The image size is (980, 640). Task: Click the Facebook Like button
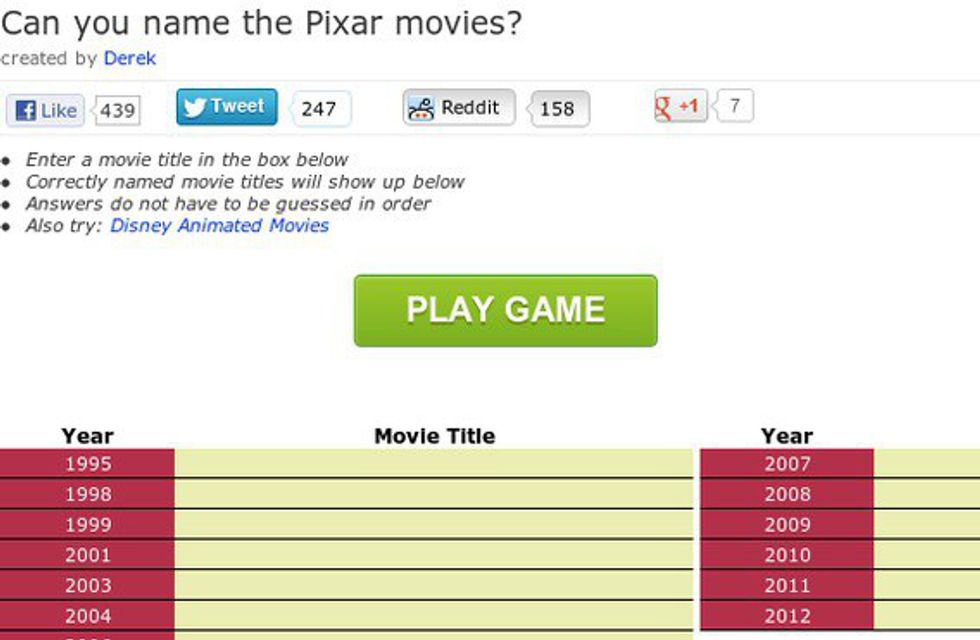pos(46,110)
